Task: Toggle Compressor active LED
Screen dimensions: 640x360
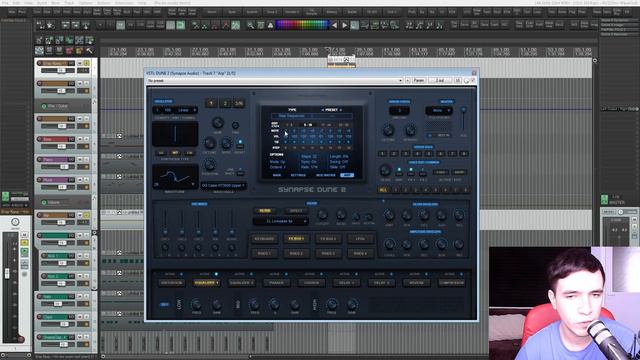Action: [461, 274]
